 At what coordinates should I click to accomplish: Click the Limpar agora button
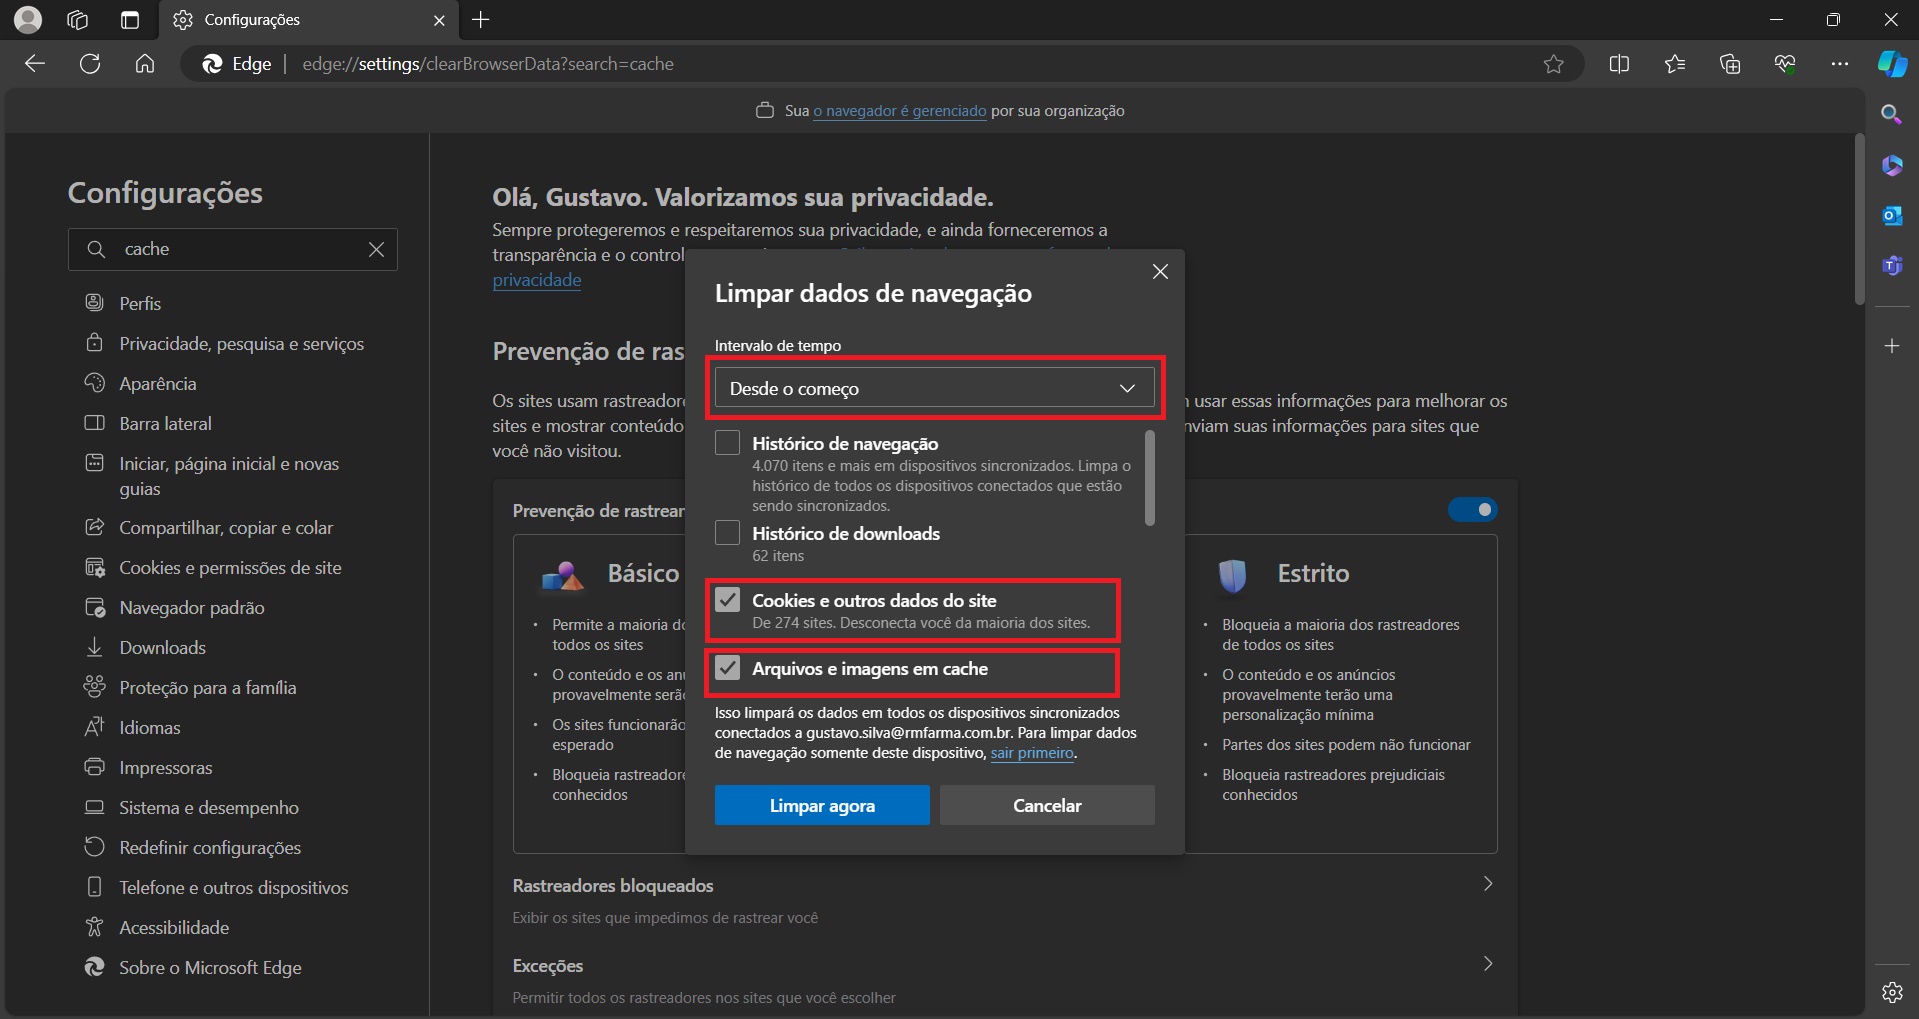(822, 805)
